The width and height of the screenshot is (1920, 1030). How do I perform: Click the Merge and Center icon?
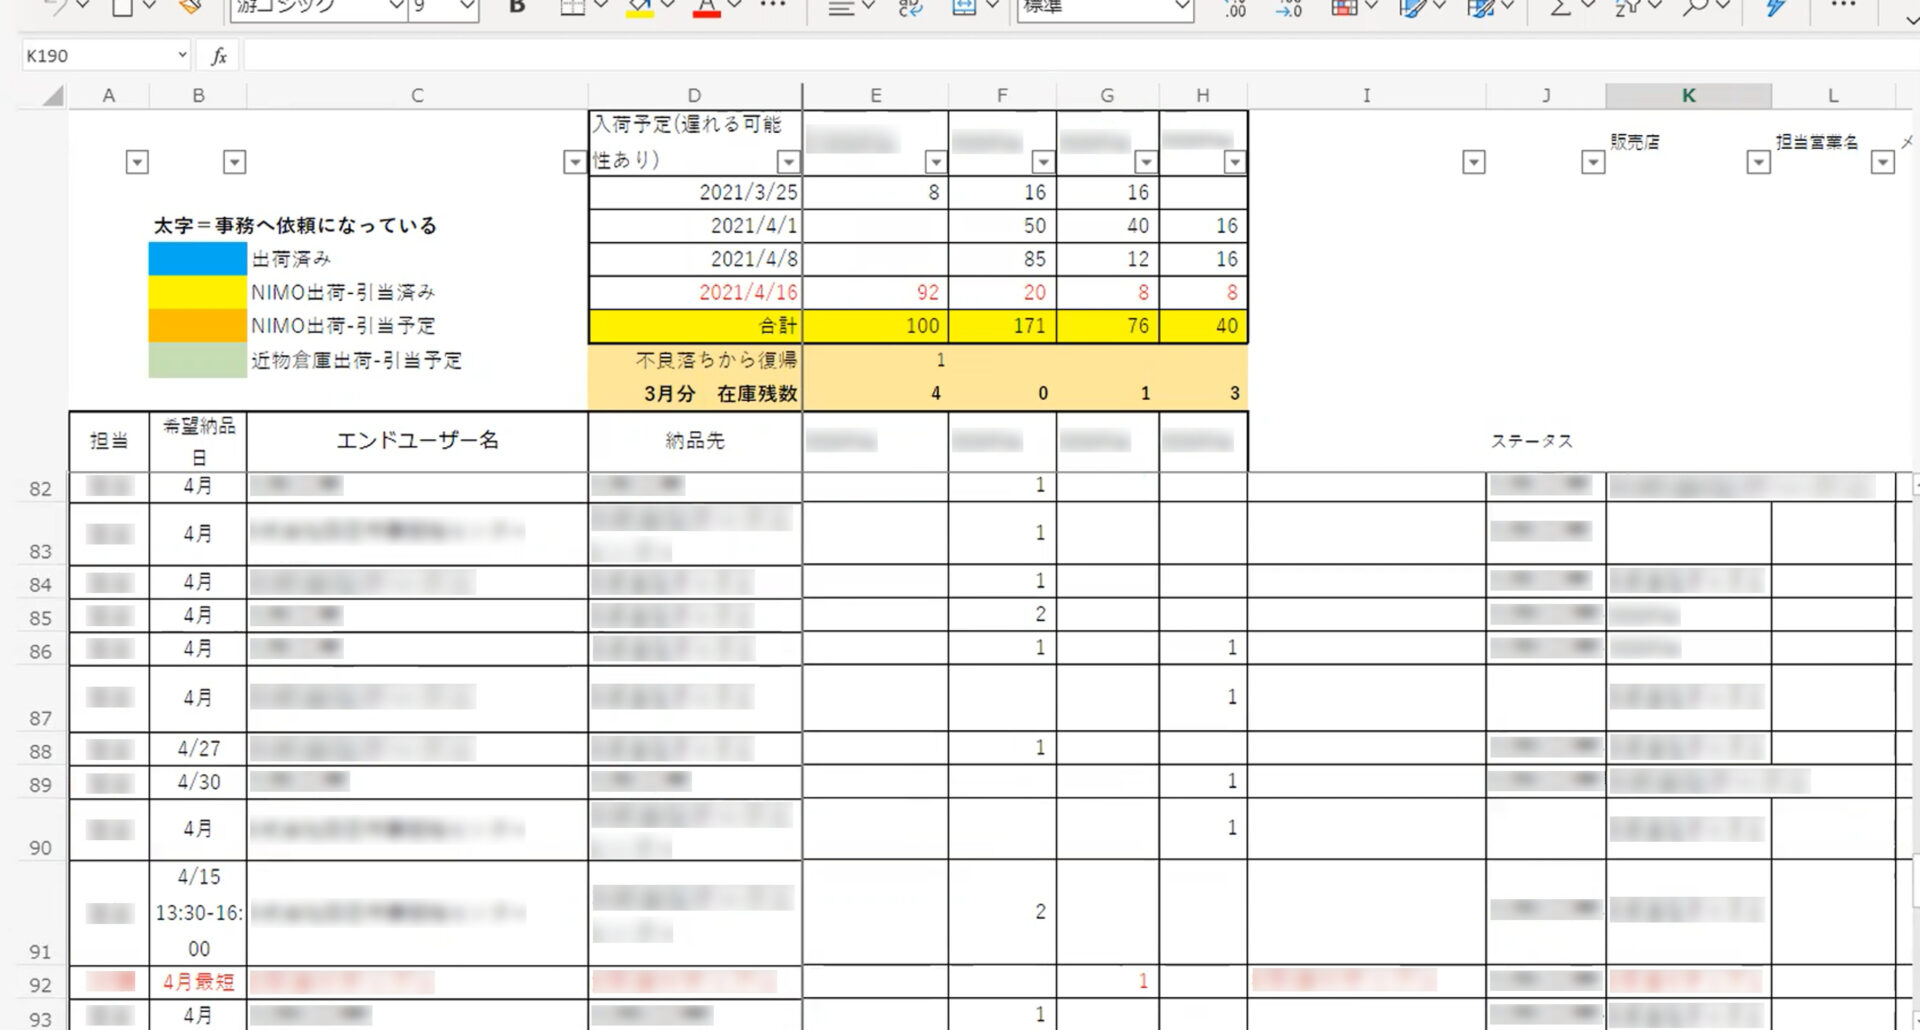(x=964, y=7)
